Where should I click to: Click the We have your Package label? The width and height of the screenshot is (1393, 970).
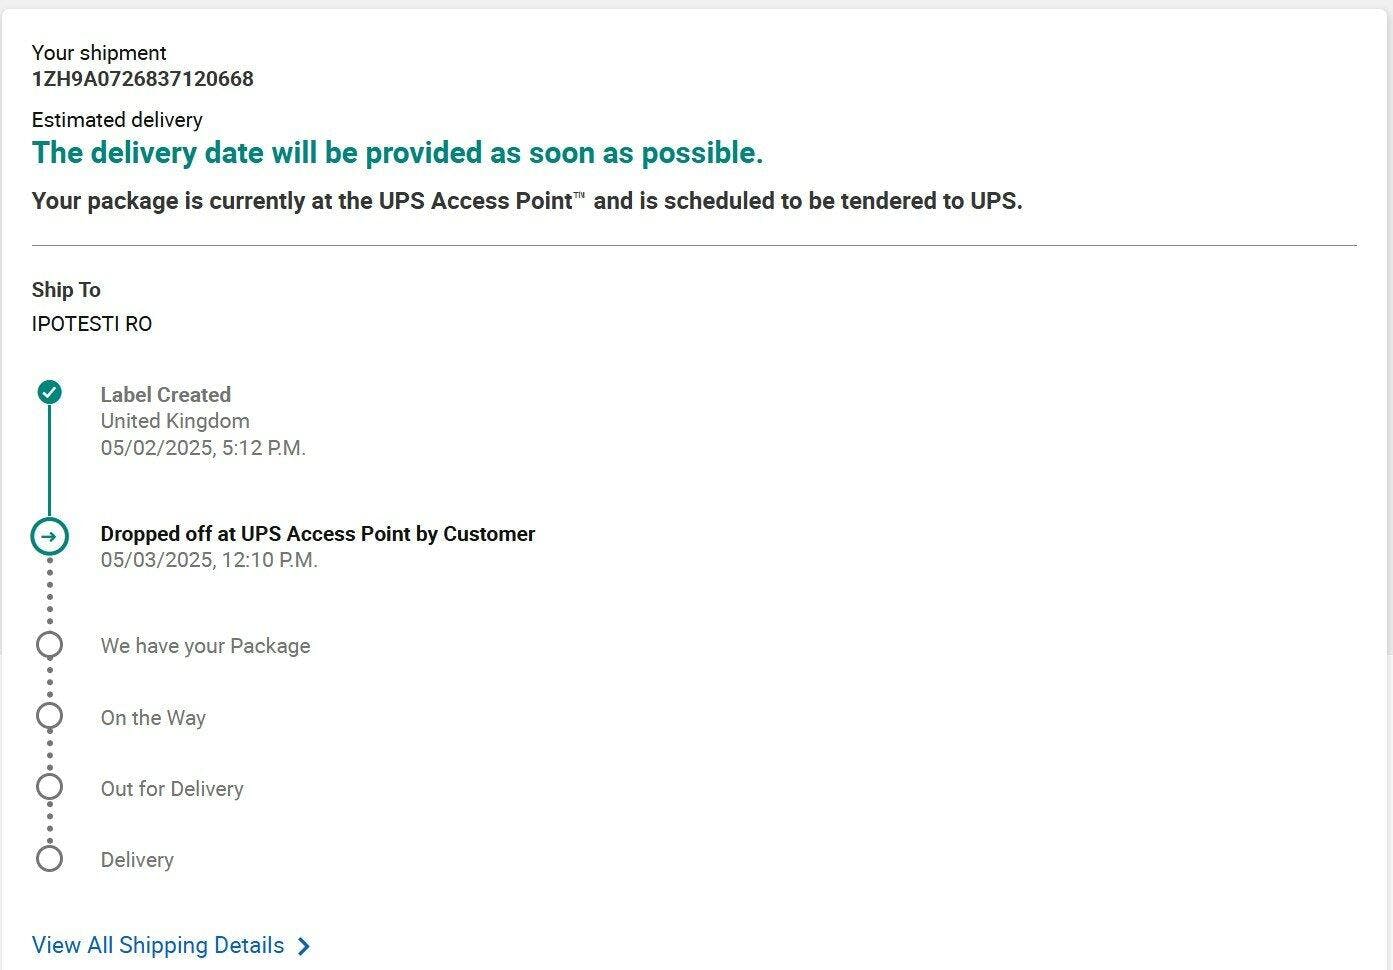point(205,646)
